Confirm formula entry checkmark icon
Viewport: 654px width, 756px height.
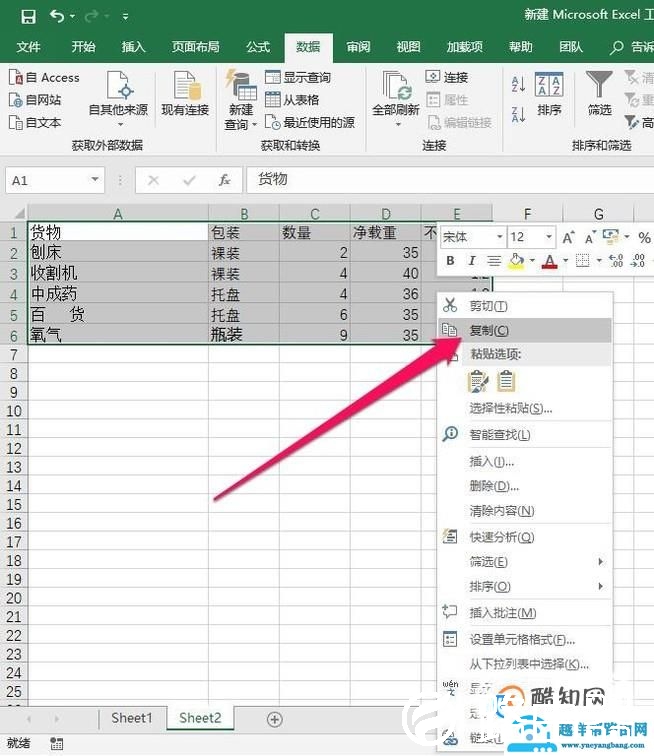coord(189,180)
